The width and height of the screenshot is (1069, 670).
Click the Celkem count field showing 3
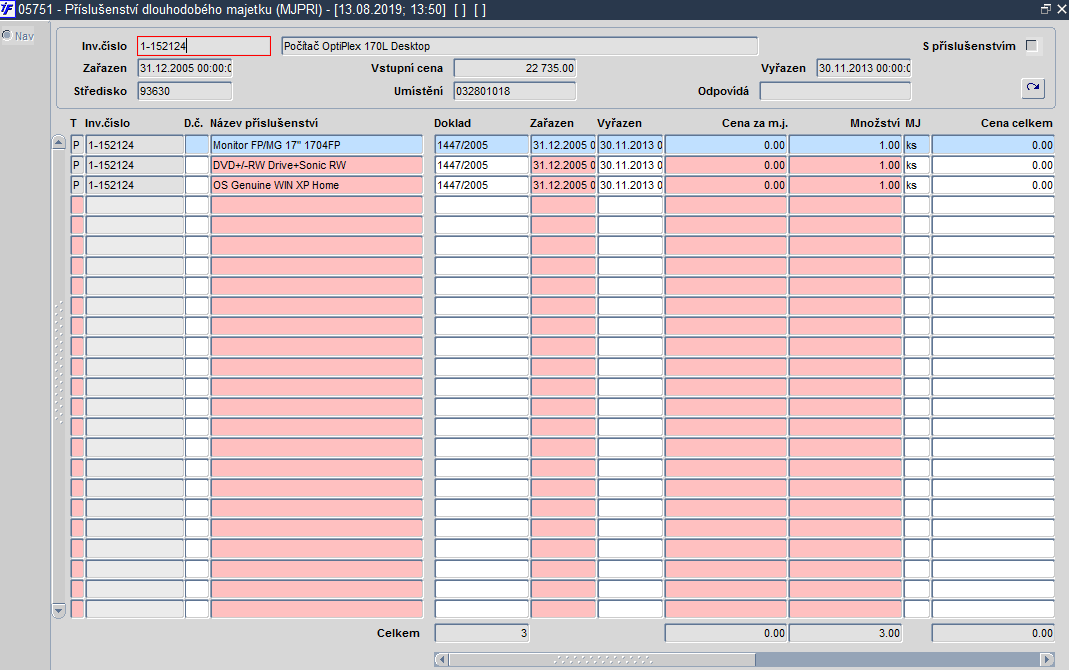[x=481, y=633]
